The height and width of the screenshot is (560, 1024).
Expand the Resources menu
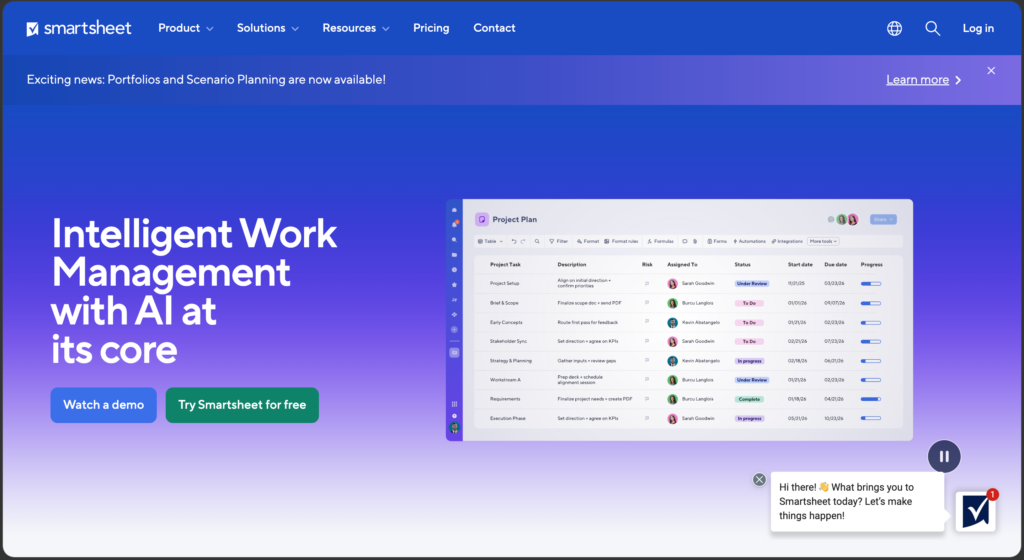coord(356,28)
